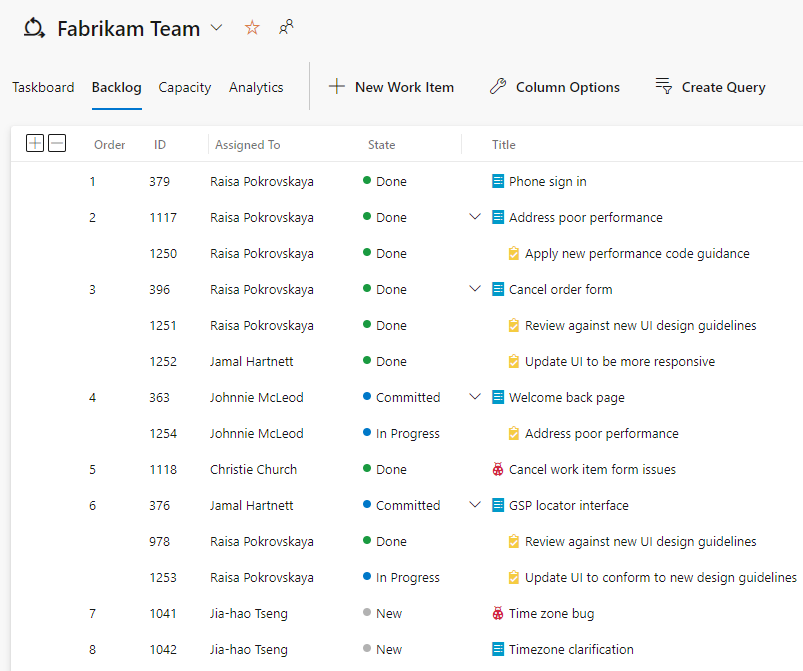Open Update UI to be more responsive
The image size is (803, 671).
[620, 362]
